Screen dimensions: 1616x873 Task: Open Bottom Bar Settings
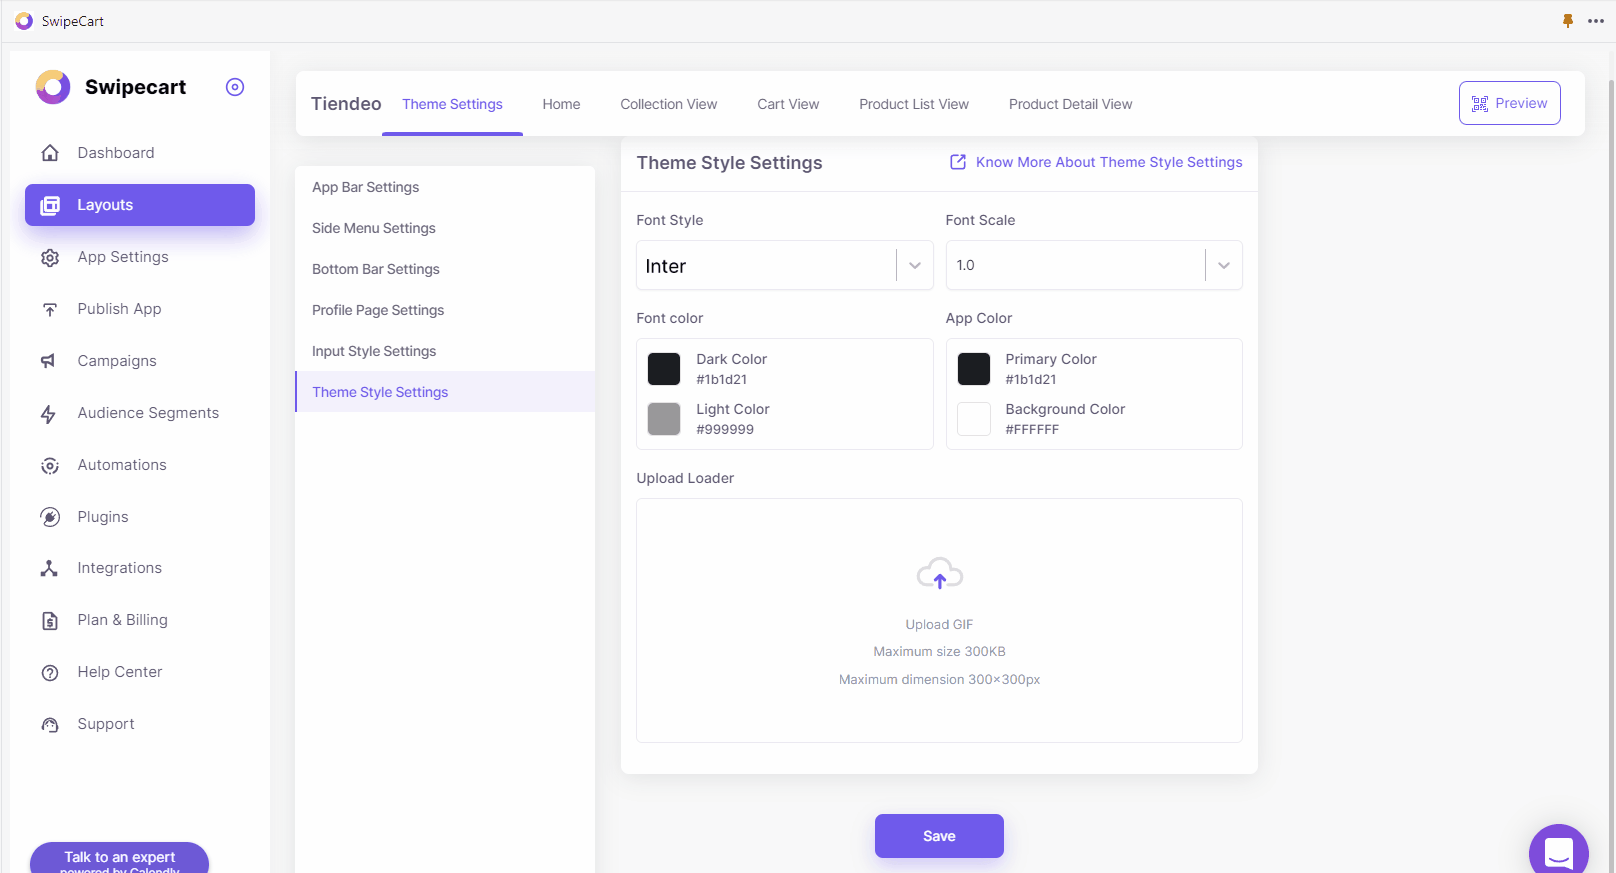445,269
